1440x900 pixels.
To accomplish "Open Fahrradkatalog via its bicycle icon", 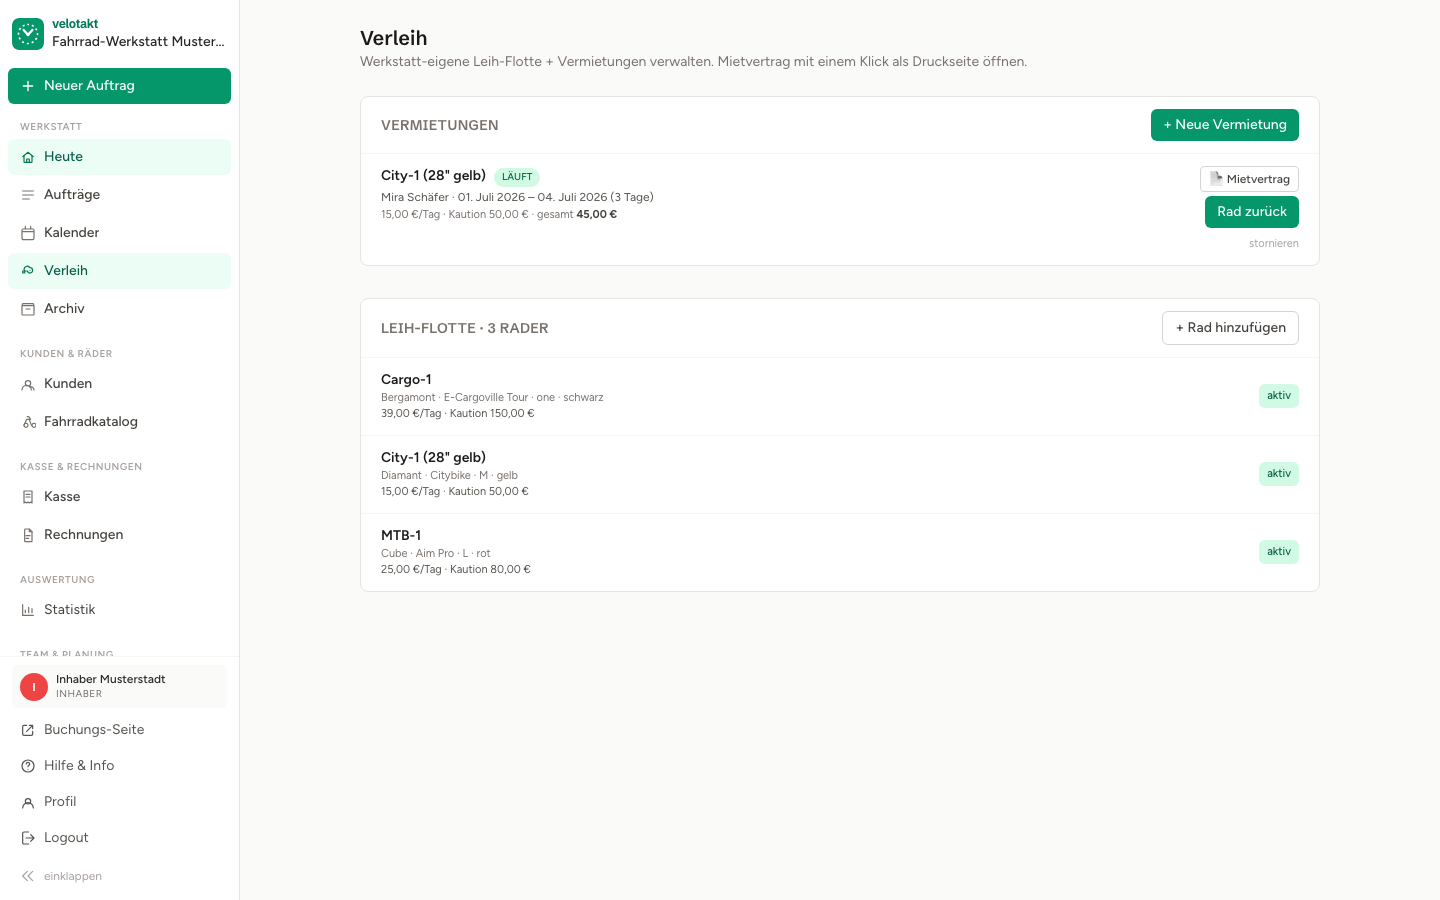I will pyautogui.click(x=28, y=422).
